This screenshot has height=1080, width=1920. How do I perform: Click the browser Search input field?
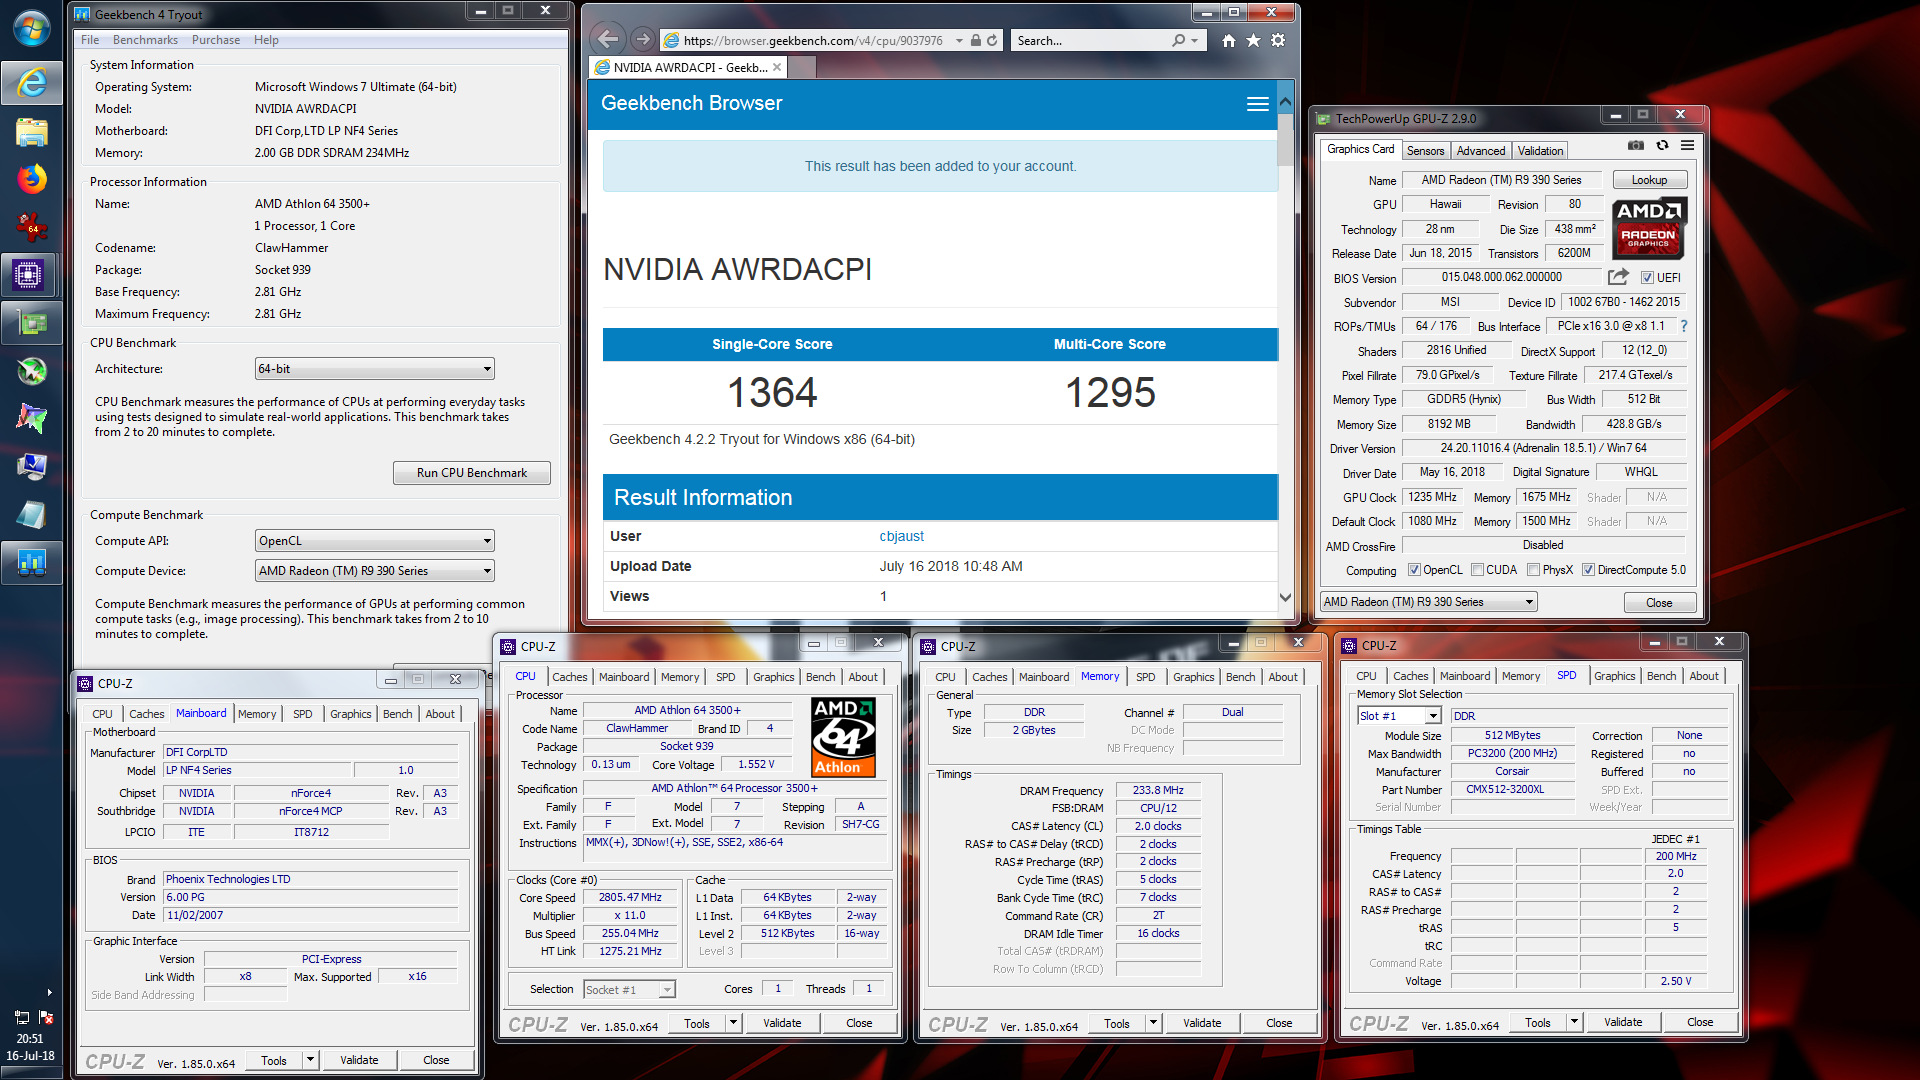(x=1090, y=41)
